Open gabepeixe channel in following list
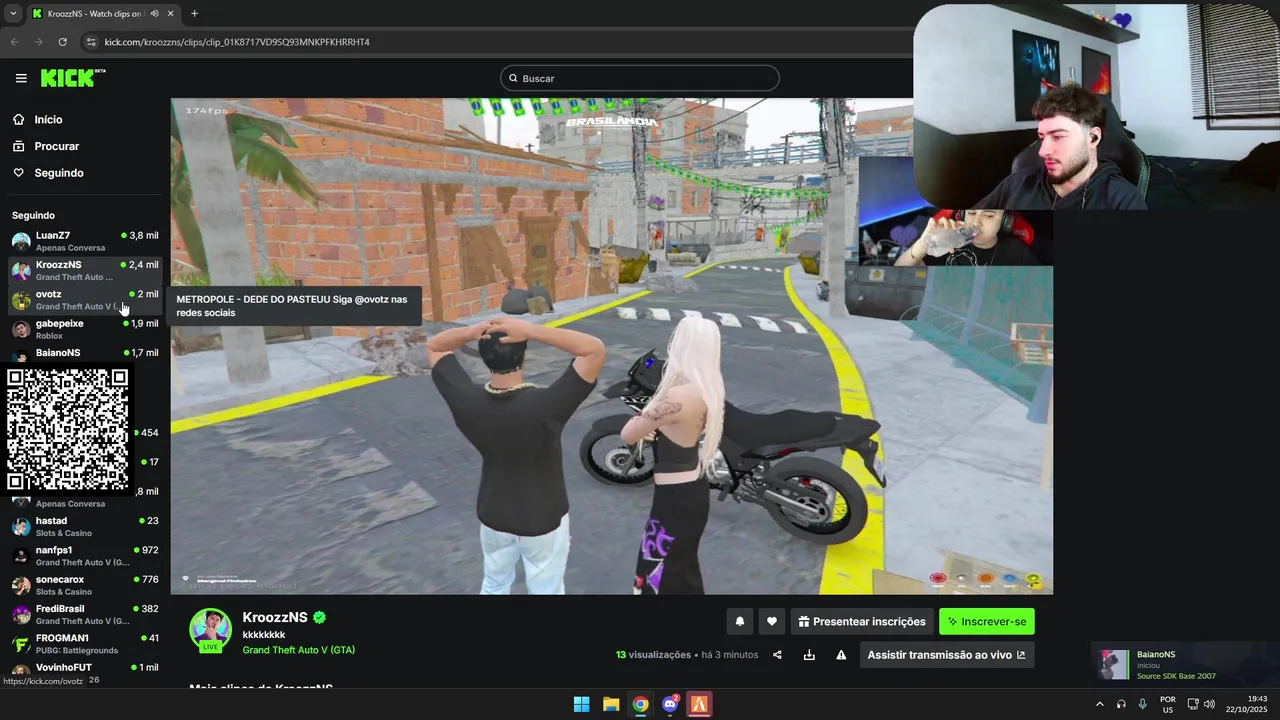The image size is (1280, 720). 85,329
